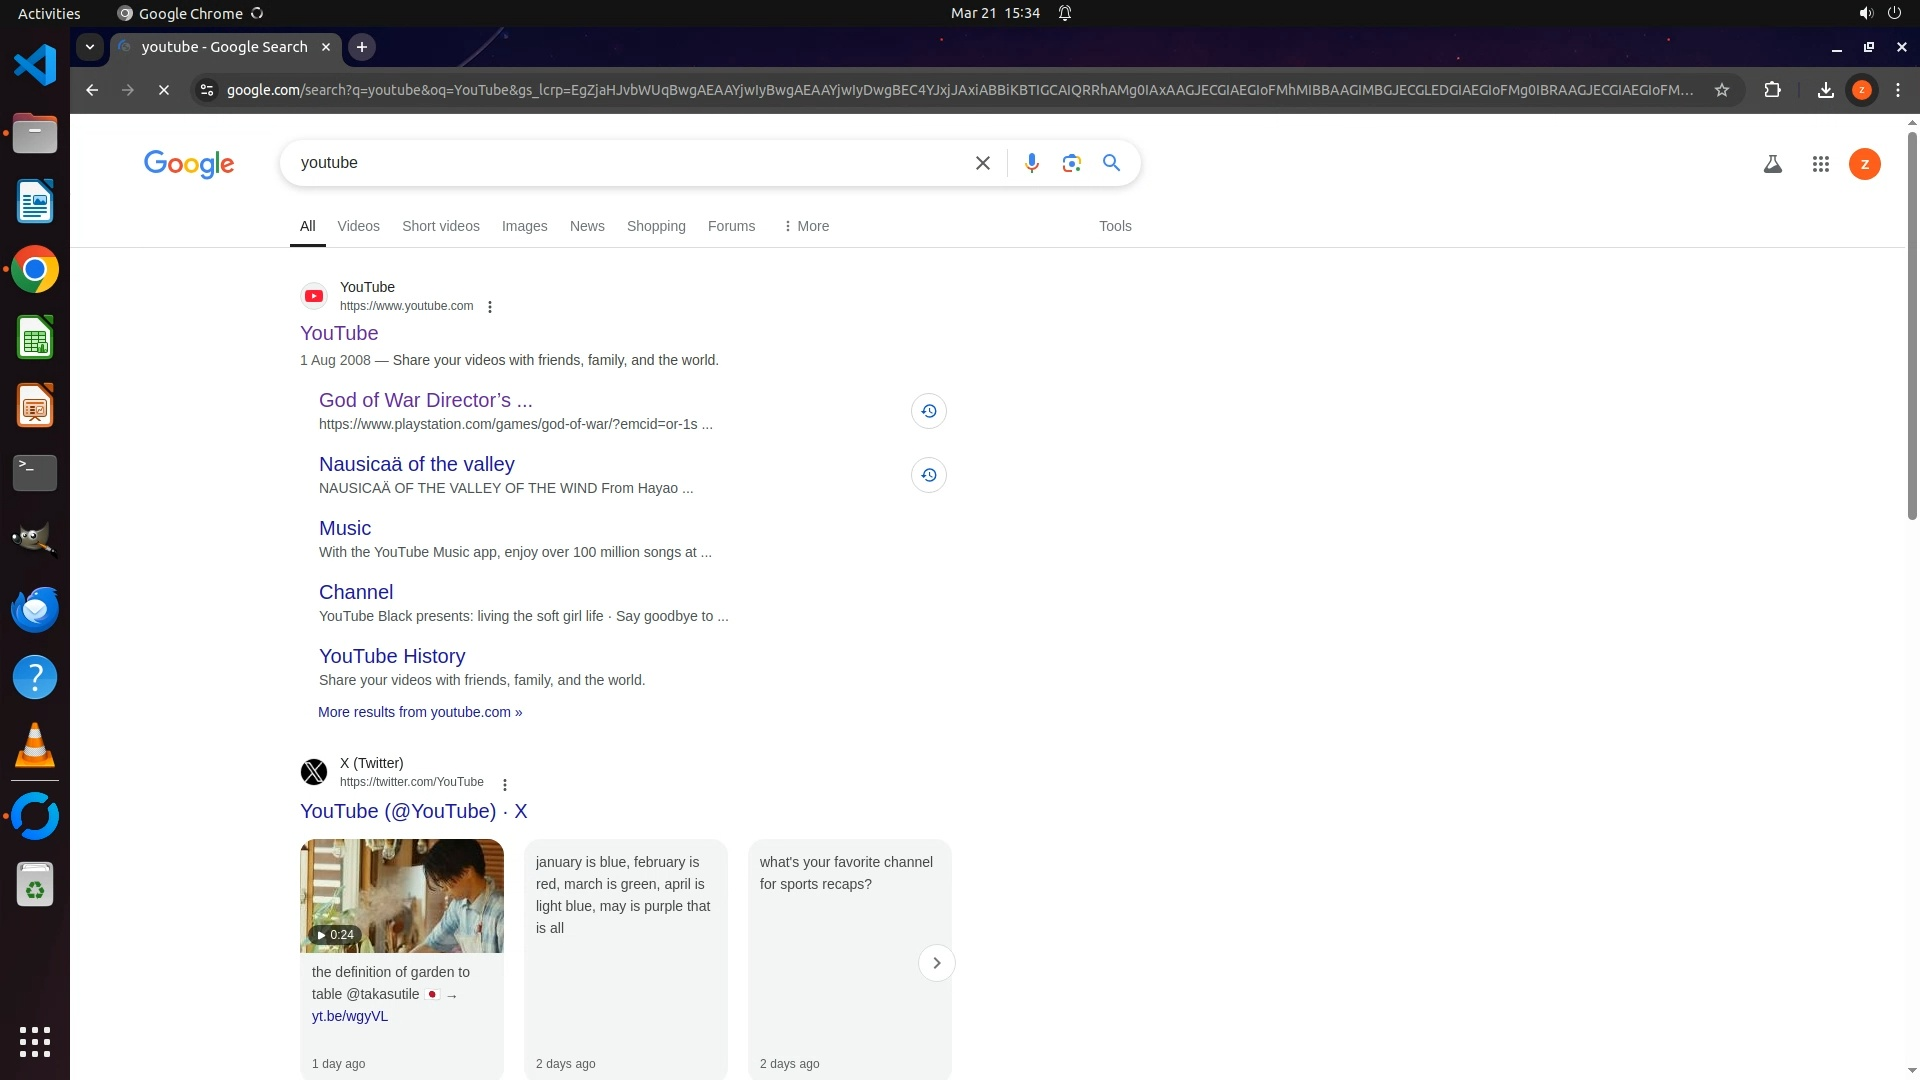Open options for youtube.com result

[490, 307]
